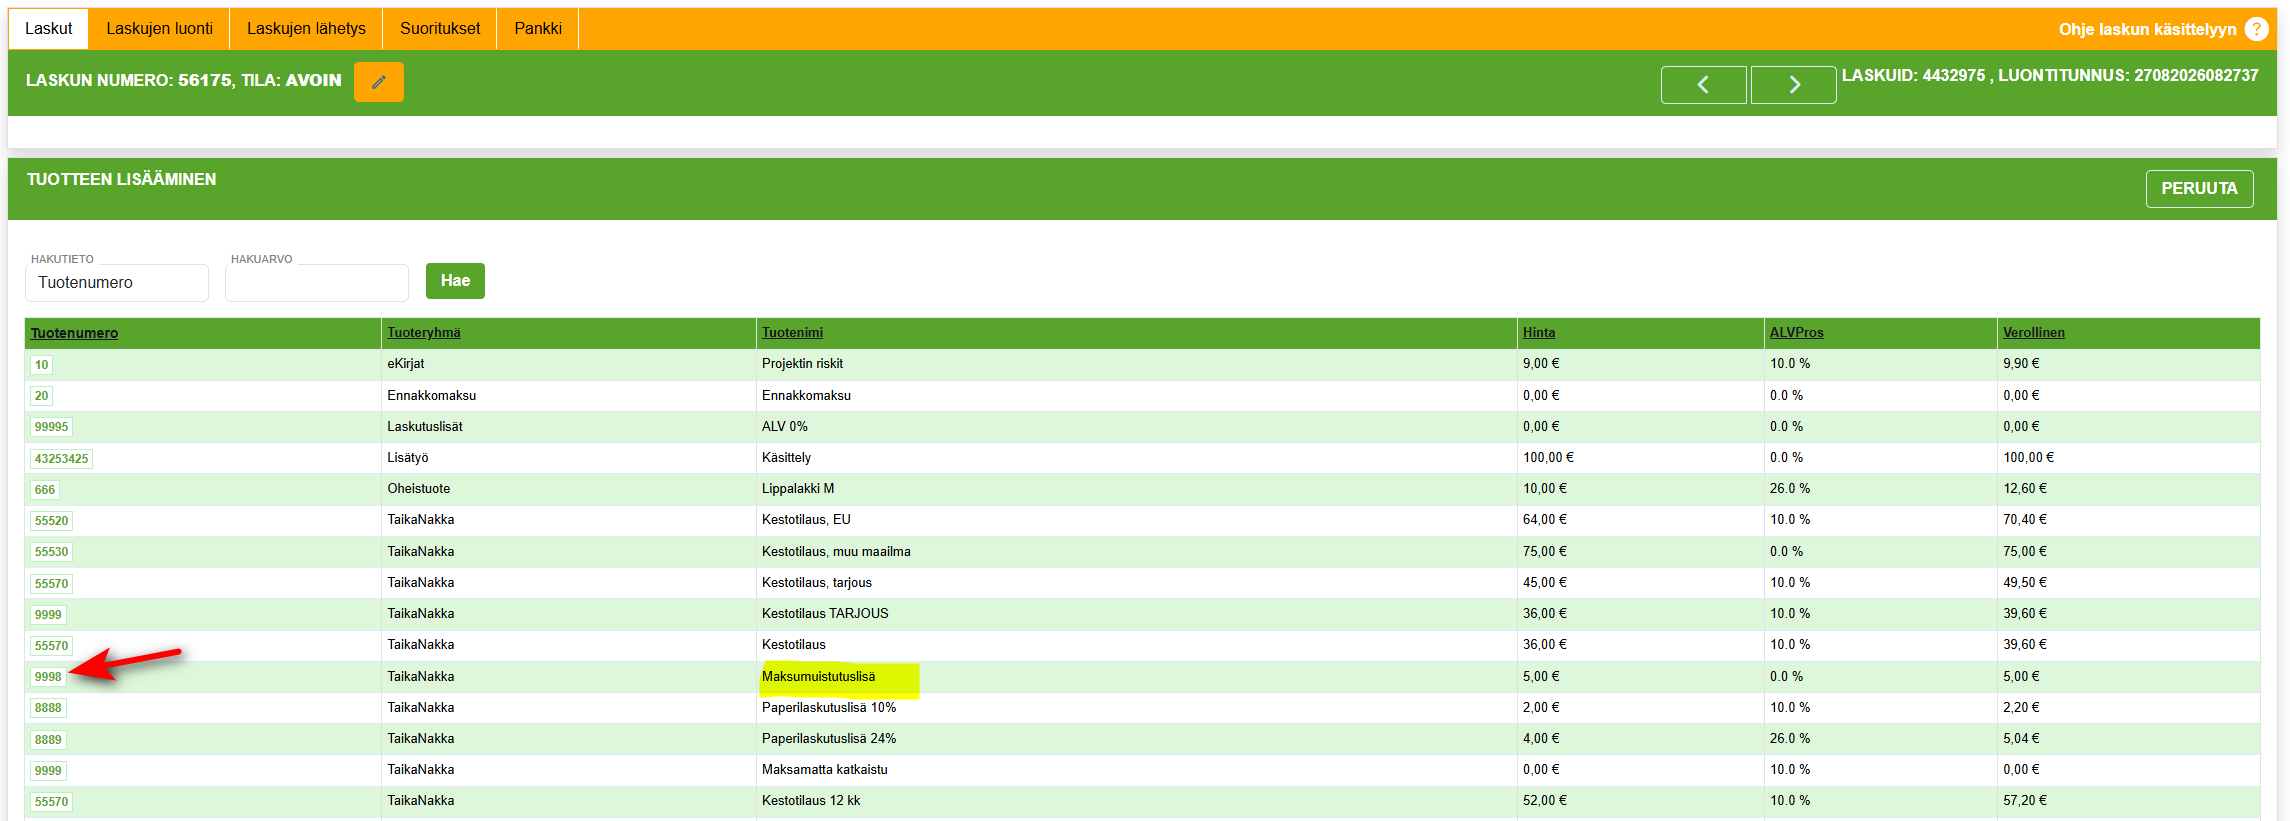Click the green Hae search button
Image resolution: width=2290 pixels, height=821 pixels.
coord(455,281)
